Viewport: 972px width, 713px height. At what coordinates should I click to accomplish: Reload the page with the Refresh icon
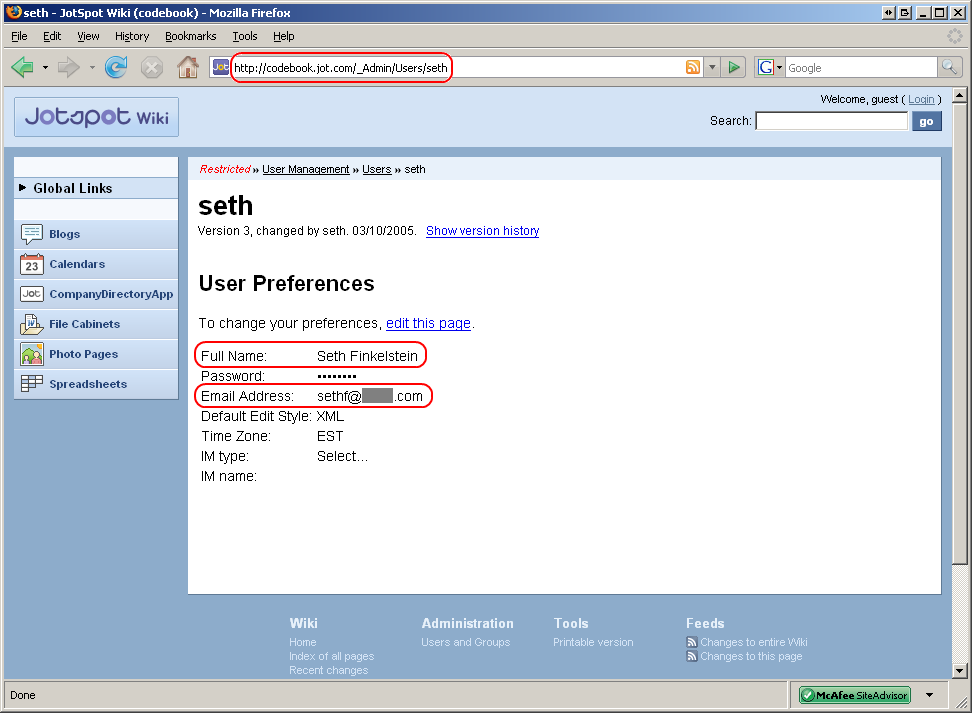116,67
